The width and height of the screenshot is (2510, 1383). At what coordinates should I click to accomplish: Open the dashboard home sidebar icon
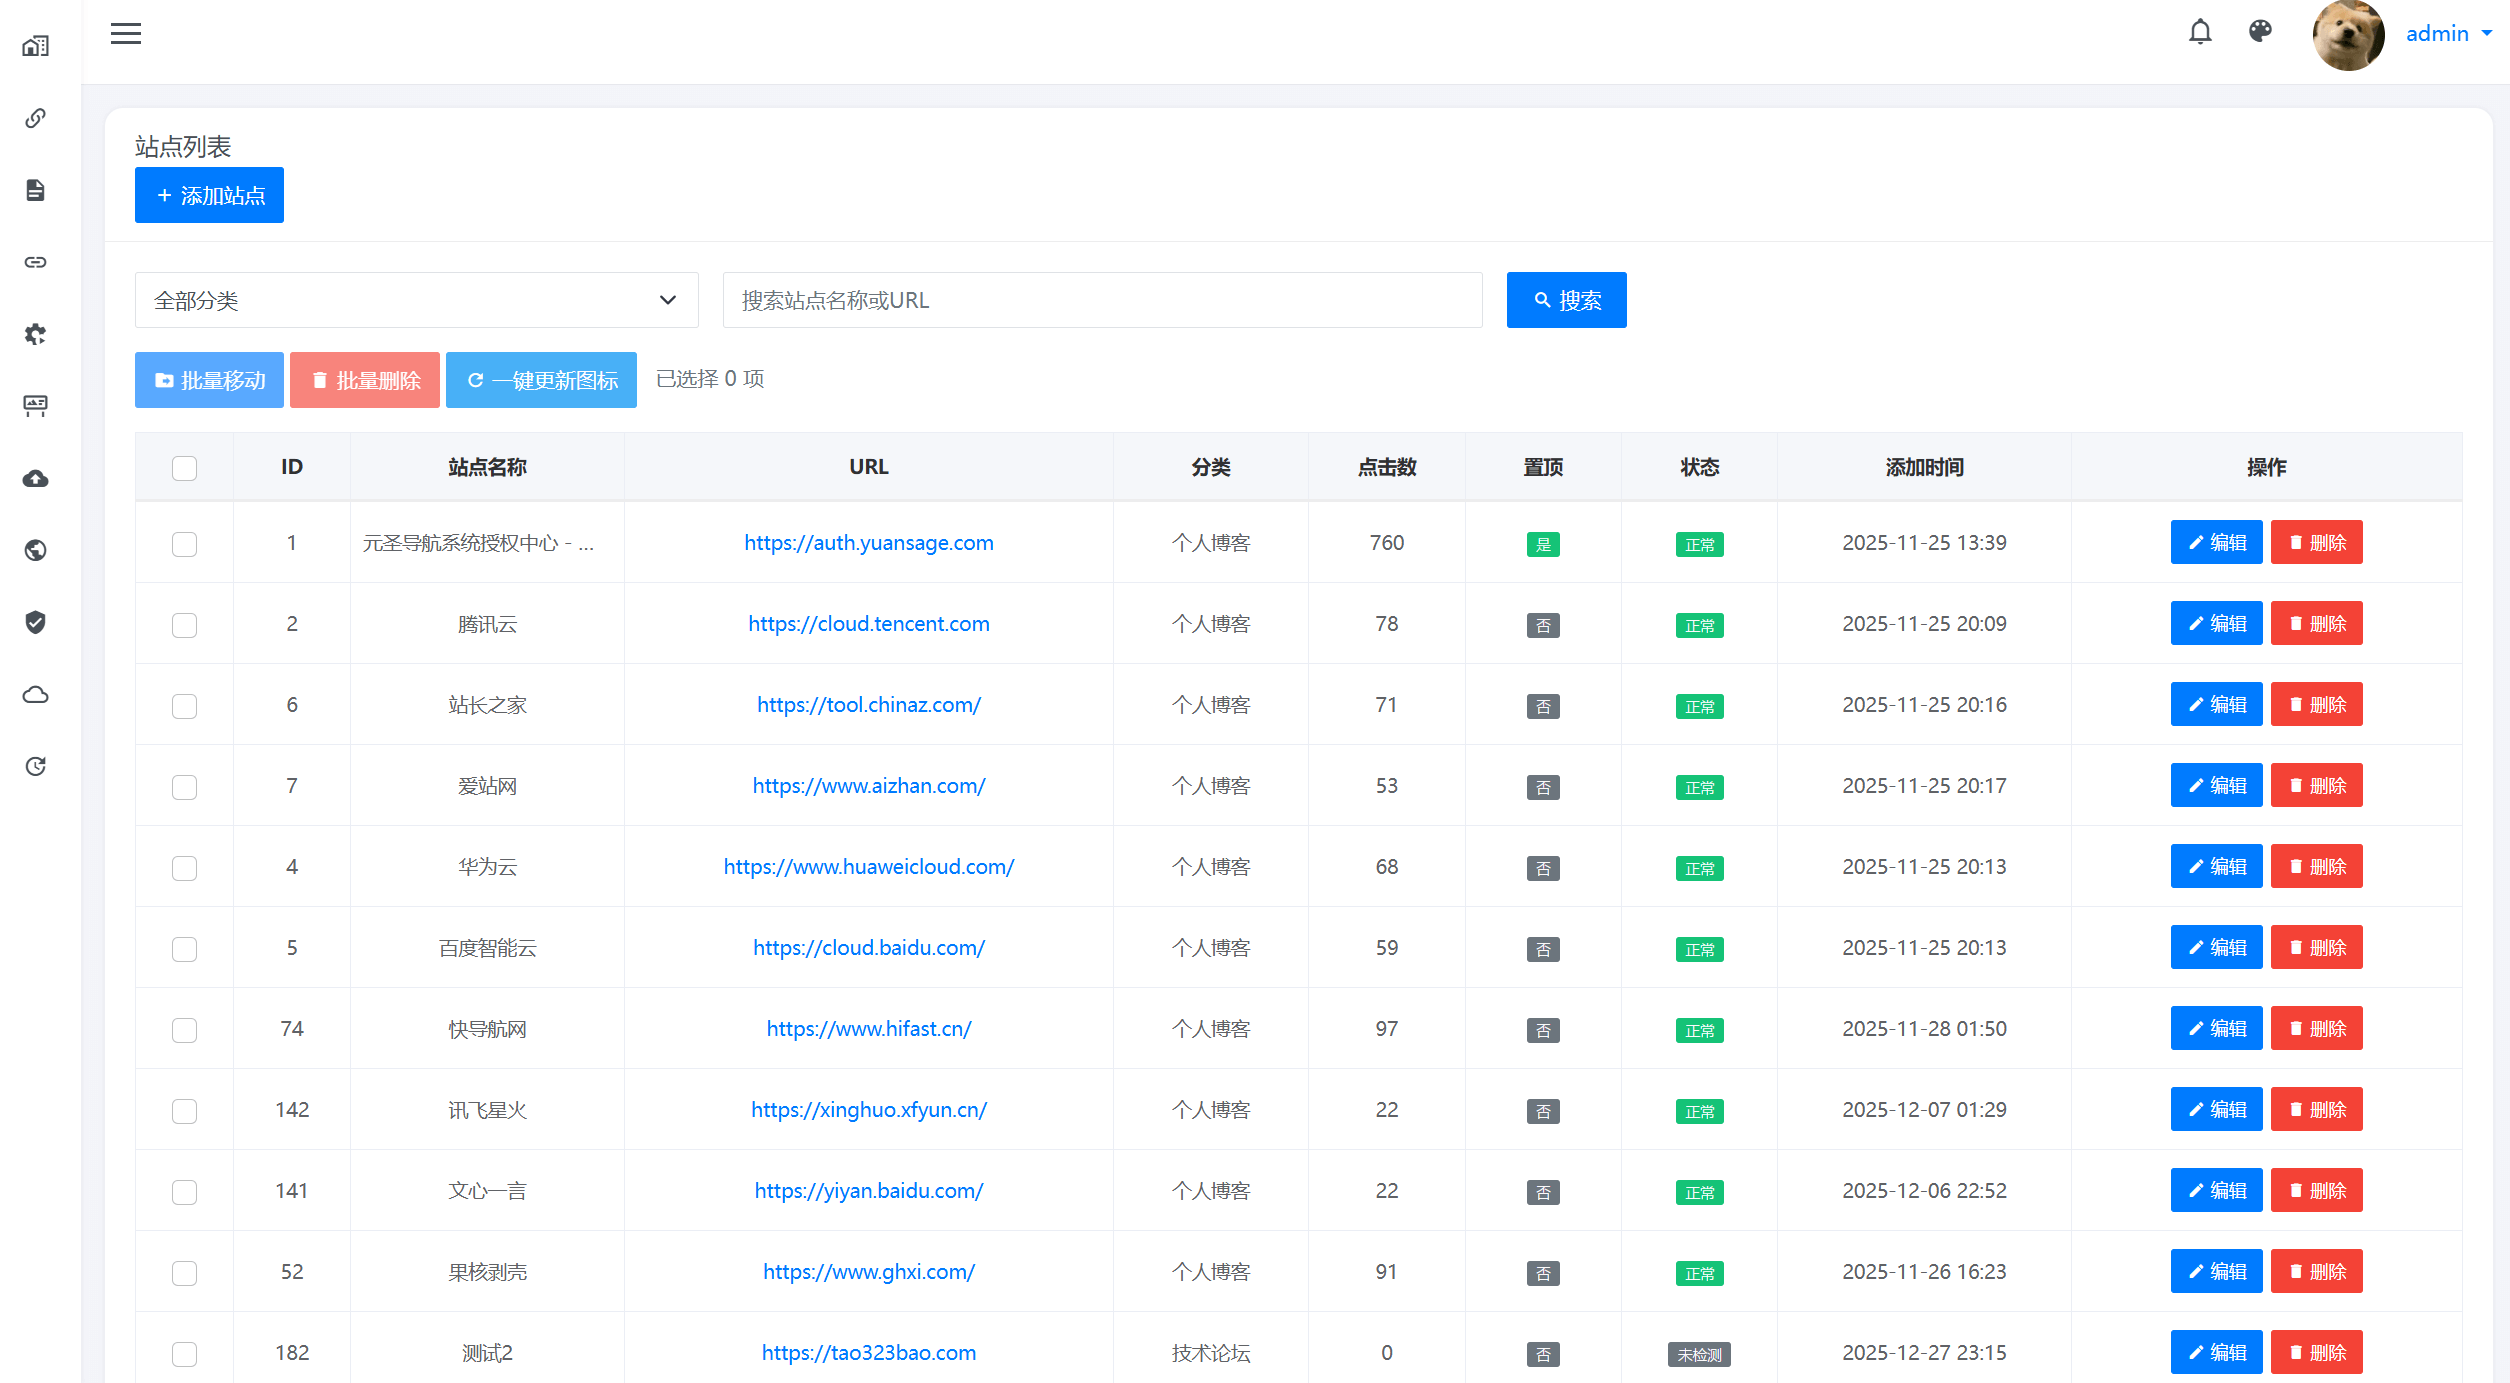(x=36, y=46)
